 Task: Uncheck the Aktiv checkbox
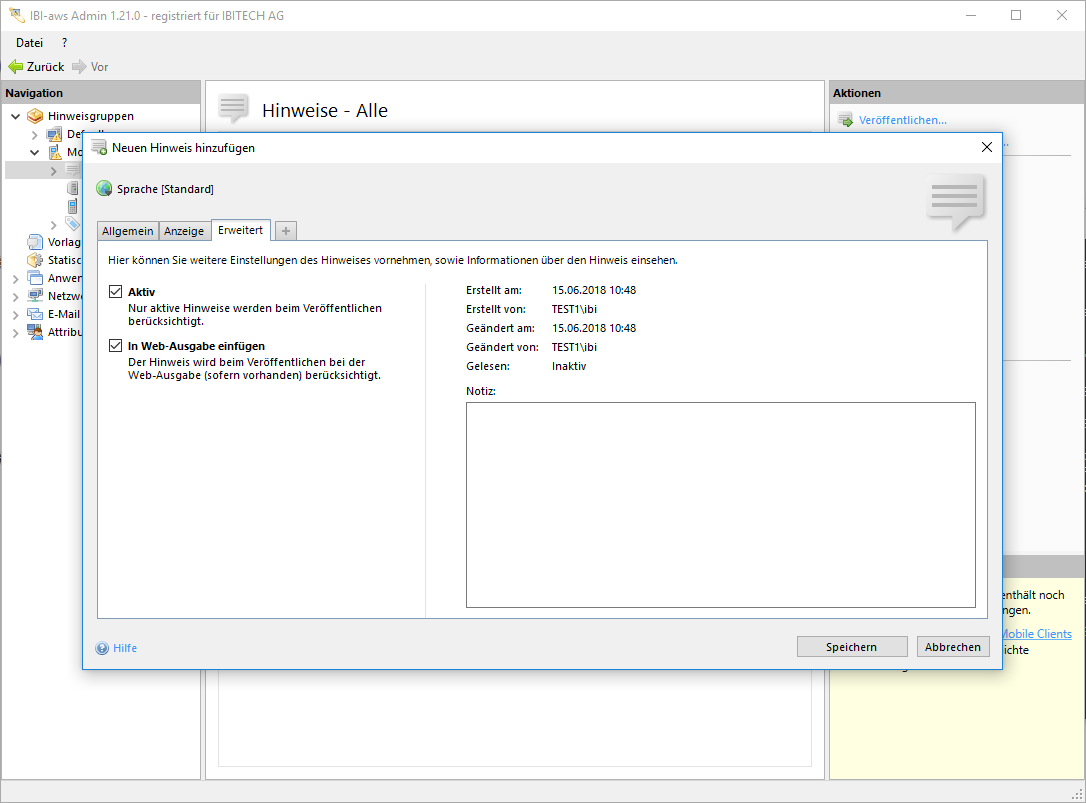115,292
